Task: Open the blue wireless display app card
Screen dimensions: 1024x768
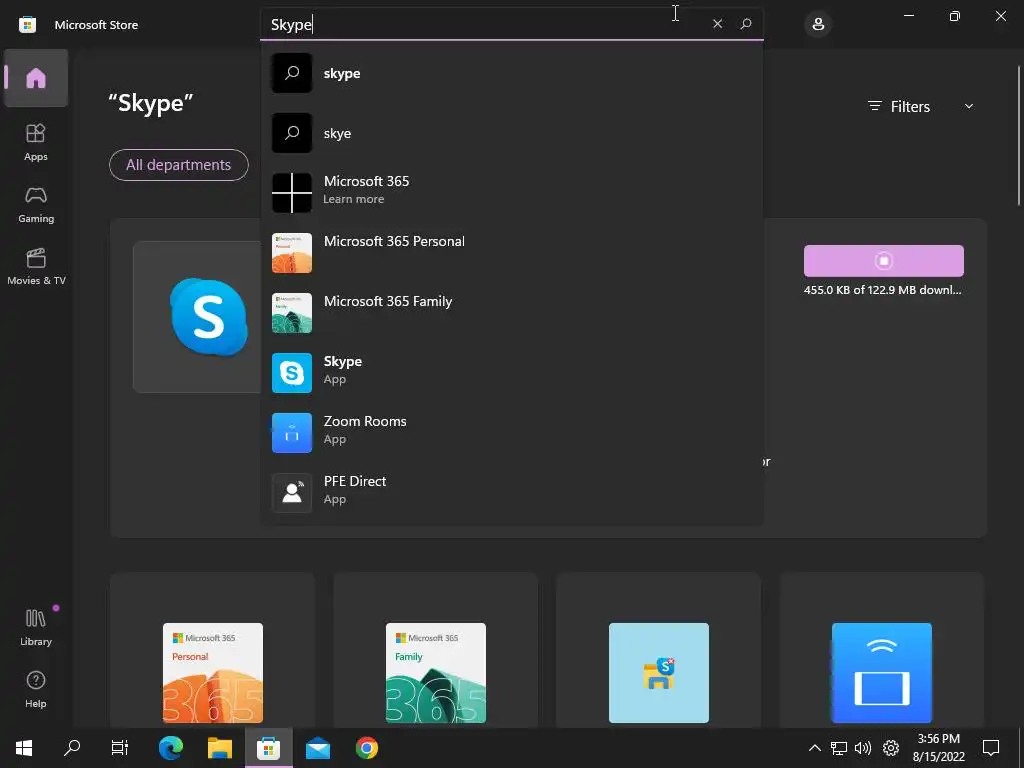Action: [x=882, y=650]
